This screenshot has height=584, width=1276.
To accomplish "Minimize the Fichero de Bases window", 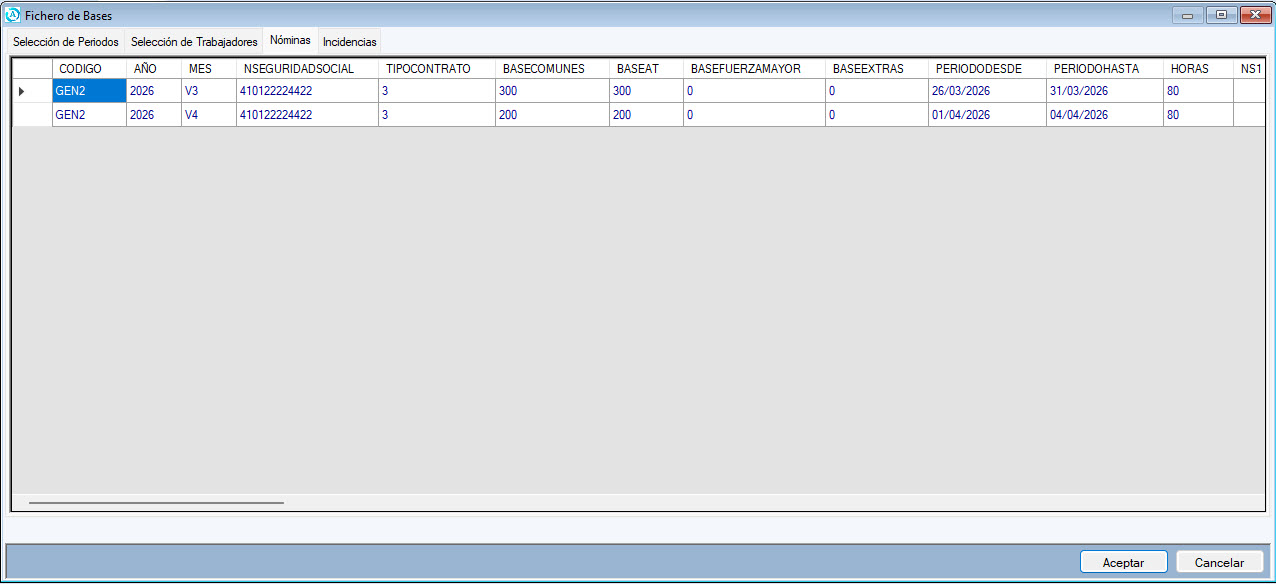I will click(1191, 15).
